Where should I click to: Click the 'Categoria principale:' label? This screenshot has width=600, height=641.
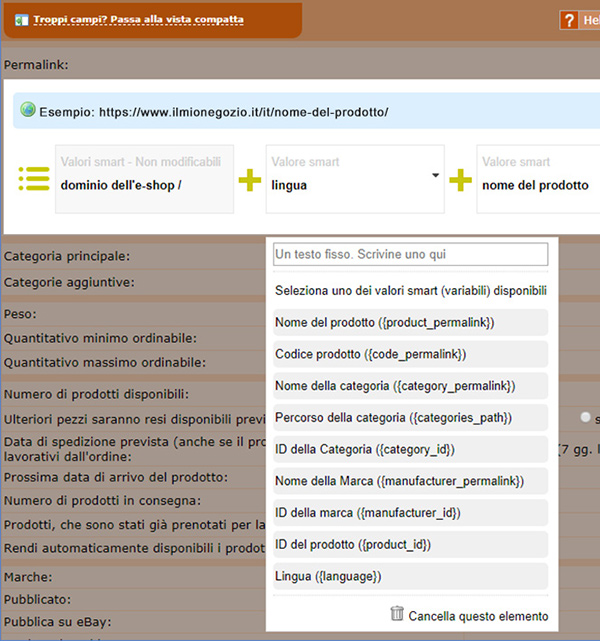point(67,256)
